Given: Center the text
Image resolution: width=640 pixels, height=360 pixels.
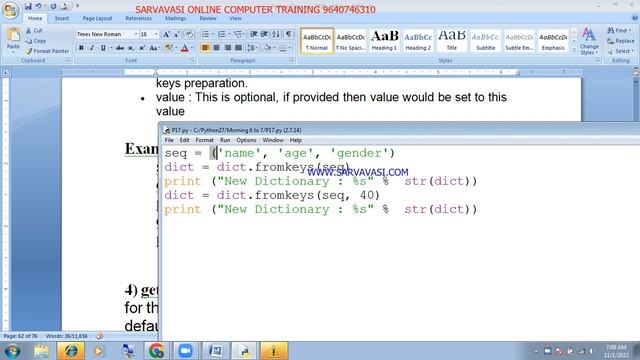Looking at the screenshot, I should [x=216, y=48].
